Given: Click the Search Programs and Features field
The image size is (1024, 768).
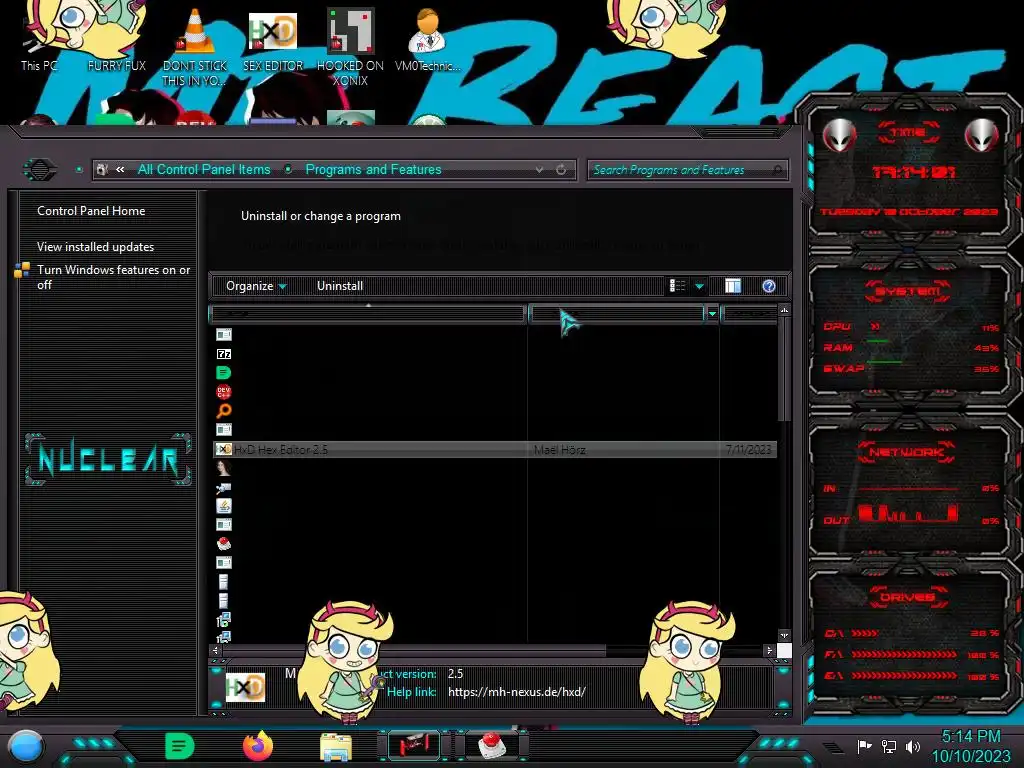Looking at the screenshot, I should pyautogui.click(x=687, y=170).
